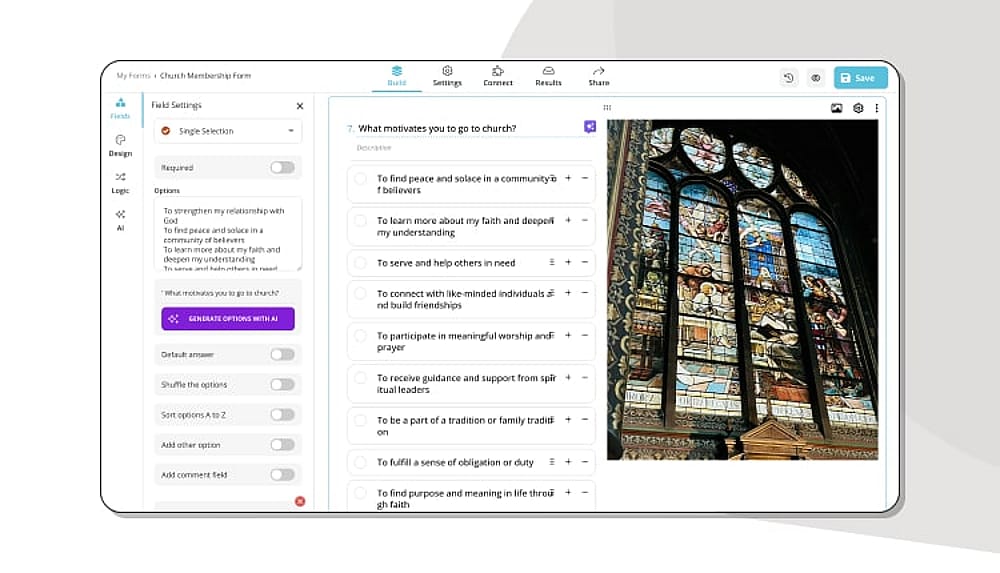Open the Build tab
This screenshot has height=573, width=1000.
click(397, 76)
